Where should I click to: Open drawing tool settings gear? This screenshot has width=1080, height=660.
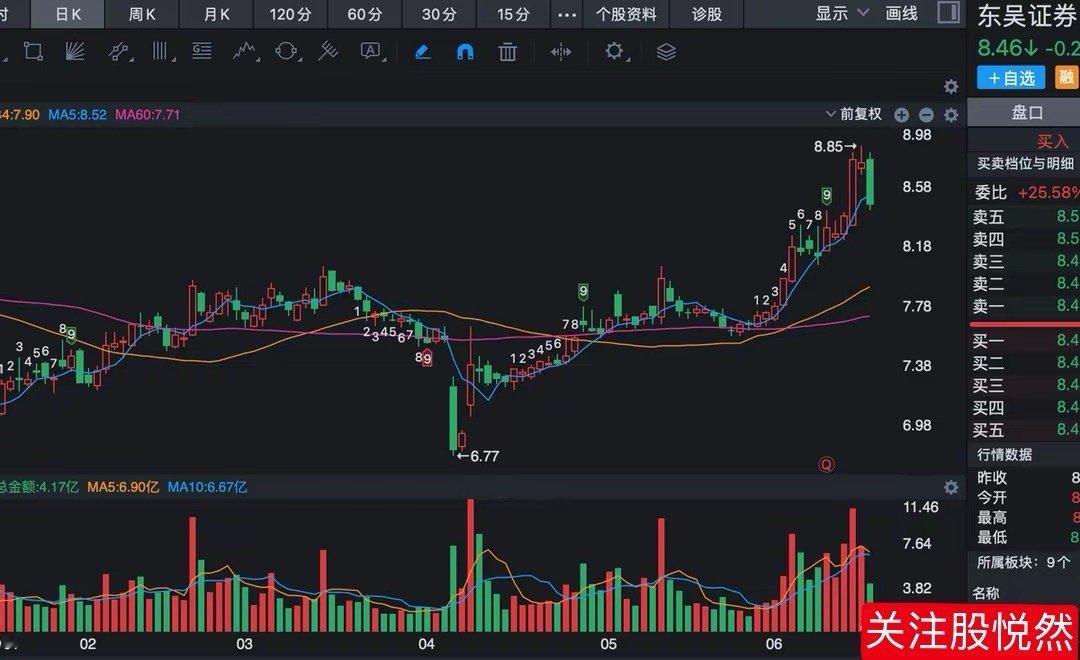point(614,51)
